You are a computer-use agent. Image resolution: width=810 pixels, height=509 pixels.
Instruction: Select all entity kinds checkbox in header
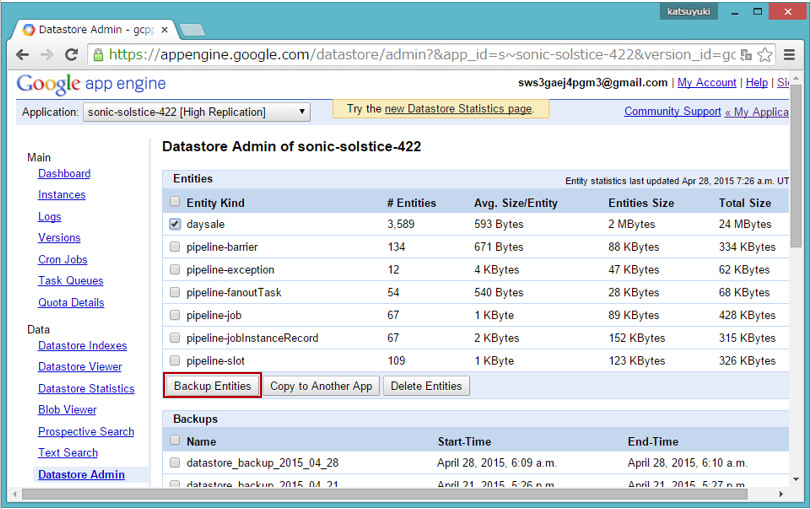pyautogui.click(x=175, y=202)
